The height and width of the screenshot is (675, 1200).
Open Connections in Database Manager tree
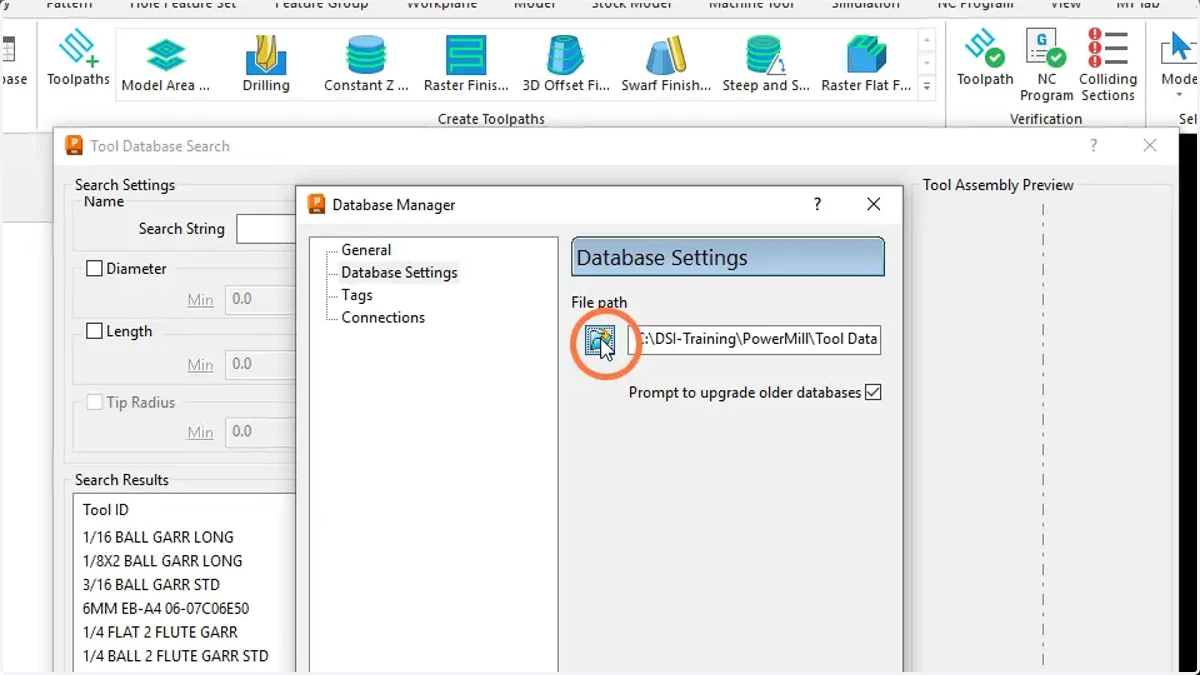pyautogui.click(x=383, y=317)
